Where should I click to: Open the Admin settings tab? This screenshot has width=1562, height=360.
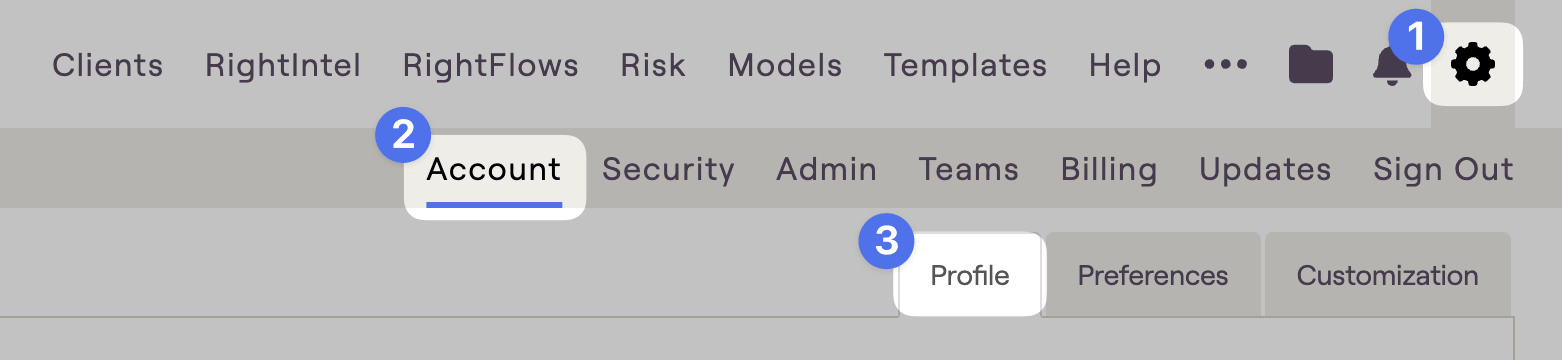point(826,170)
